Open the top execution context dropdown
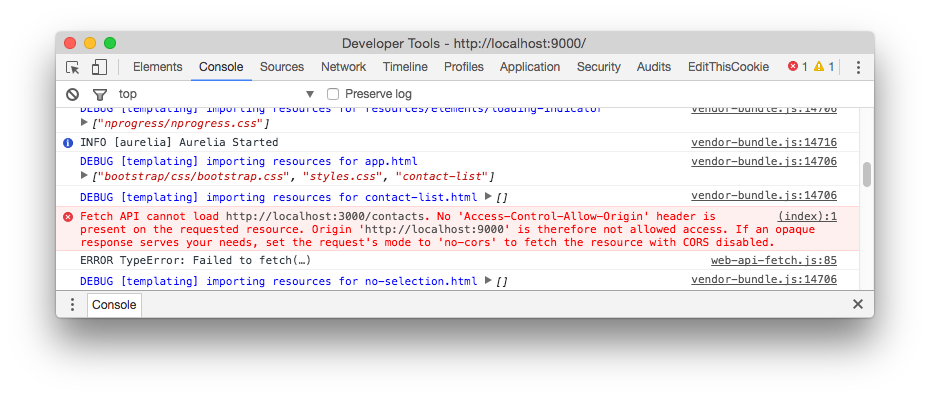 click(216, 94)
